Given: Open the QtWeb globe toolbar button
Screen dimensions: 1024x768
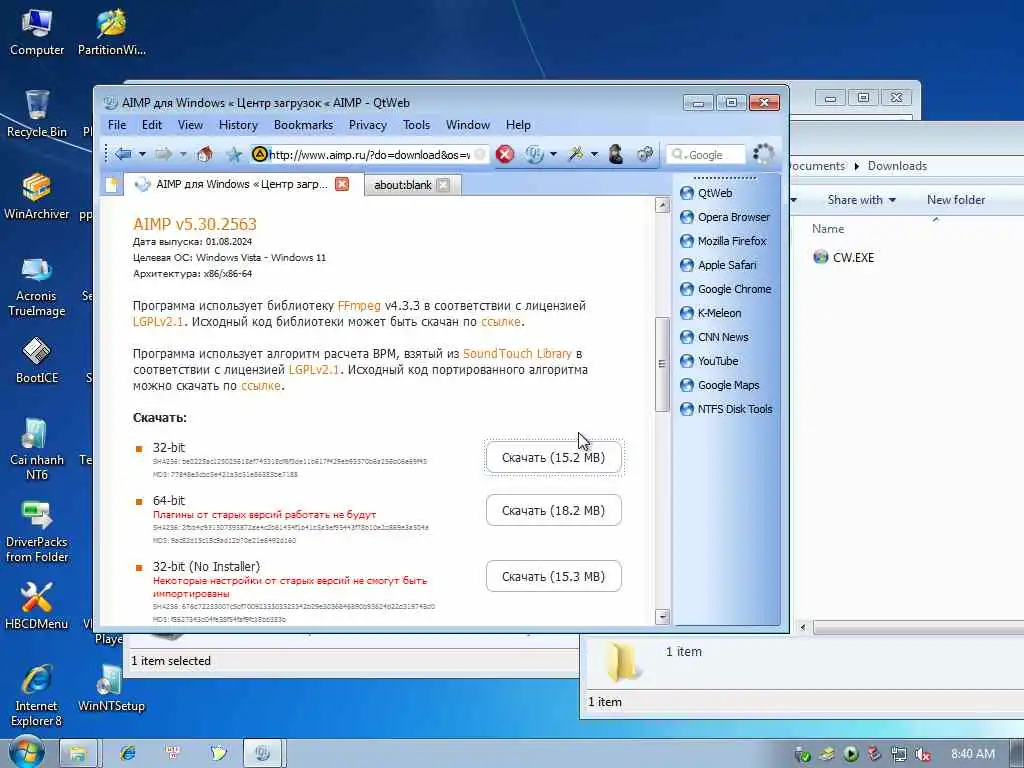Looking at the screenshot, I should [535, 154].
